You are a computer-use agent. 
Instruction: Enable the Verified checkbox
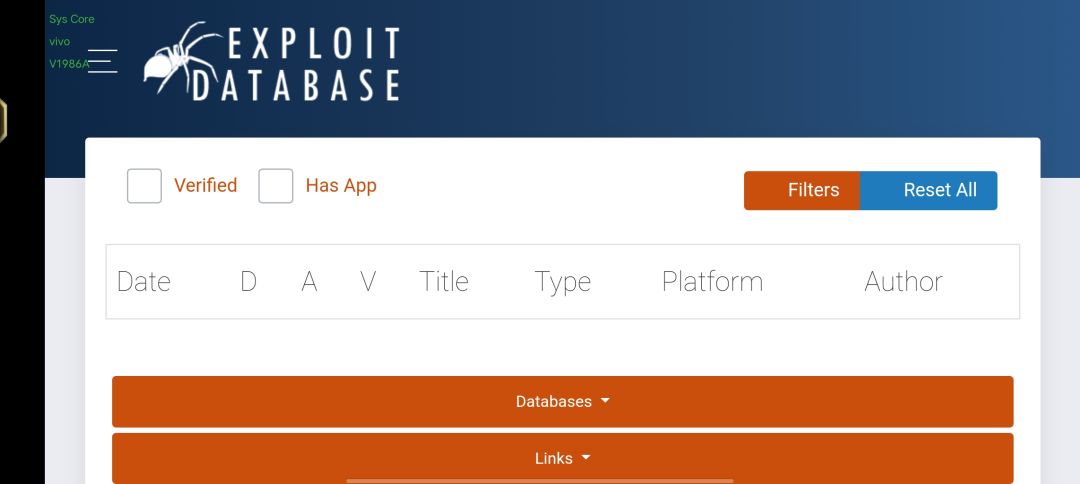[144, 186]
